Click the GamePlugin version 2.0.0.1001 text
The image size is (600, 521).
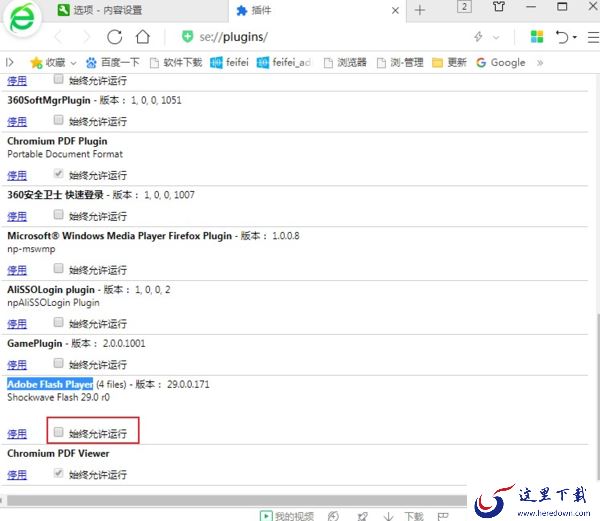124,344
